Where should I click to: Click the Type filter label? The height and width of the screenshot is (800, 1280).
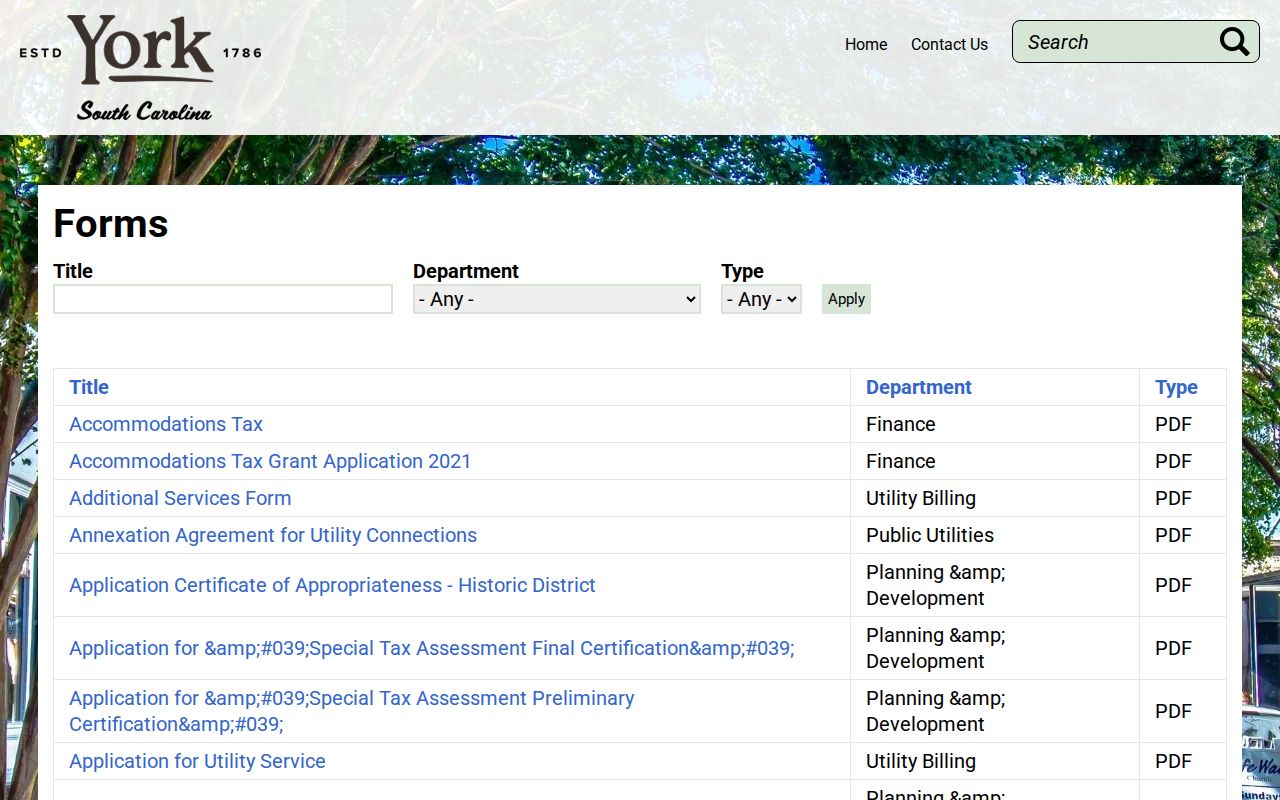pos(742,271)
